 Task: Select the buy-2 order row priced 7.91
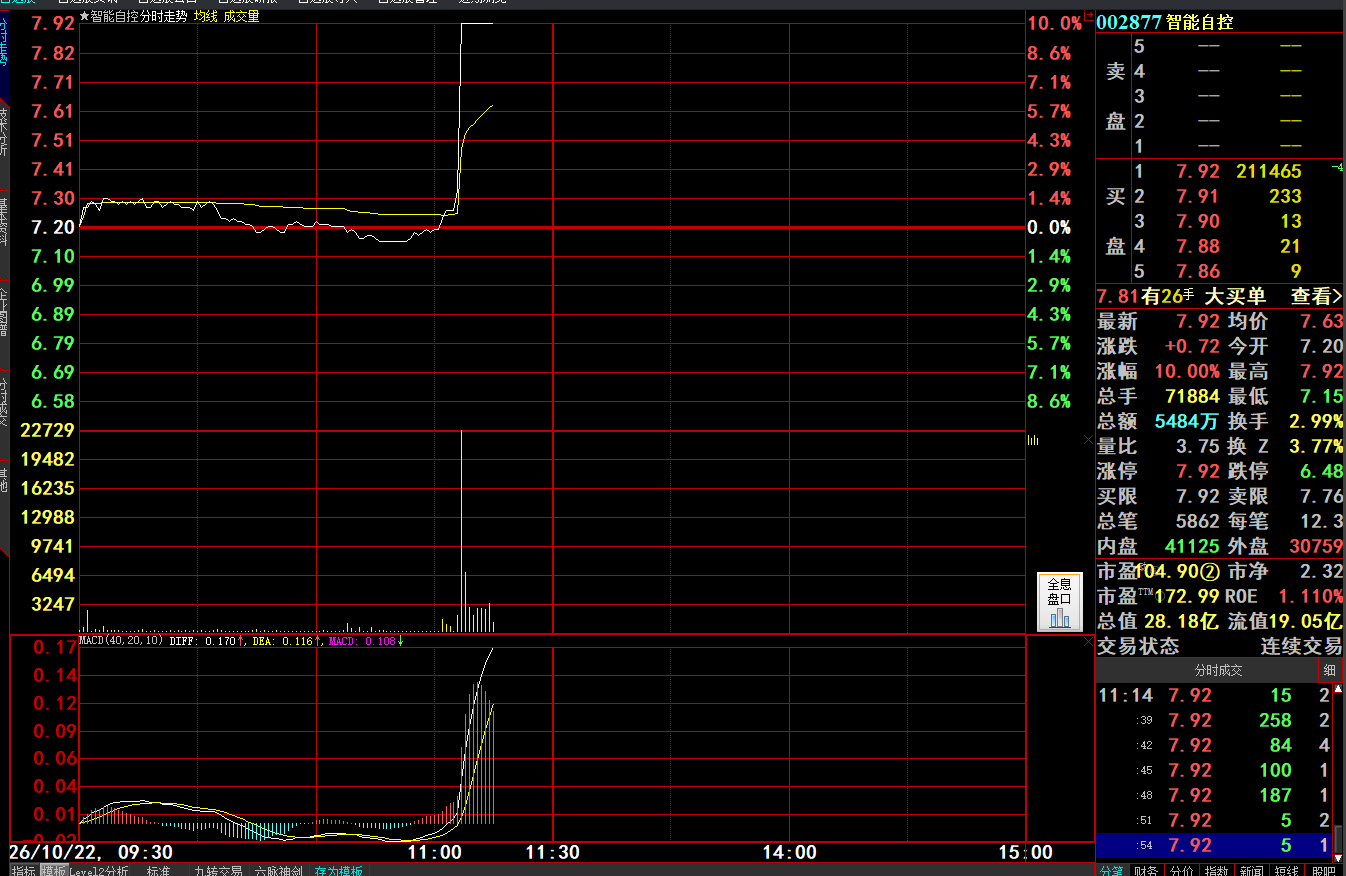pos(1219,196)
